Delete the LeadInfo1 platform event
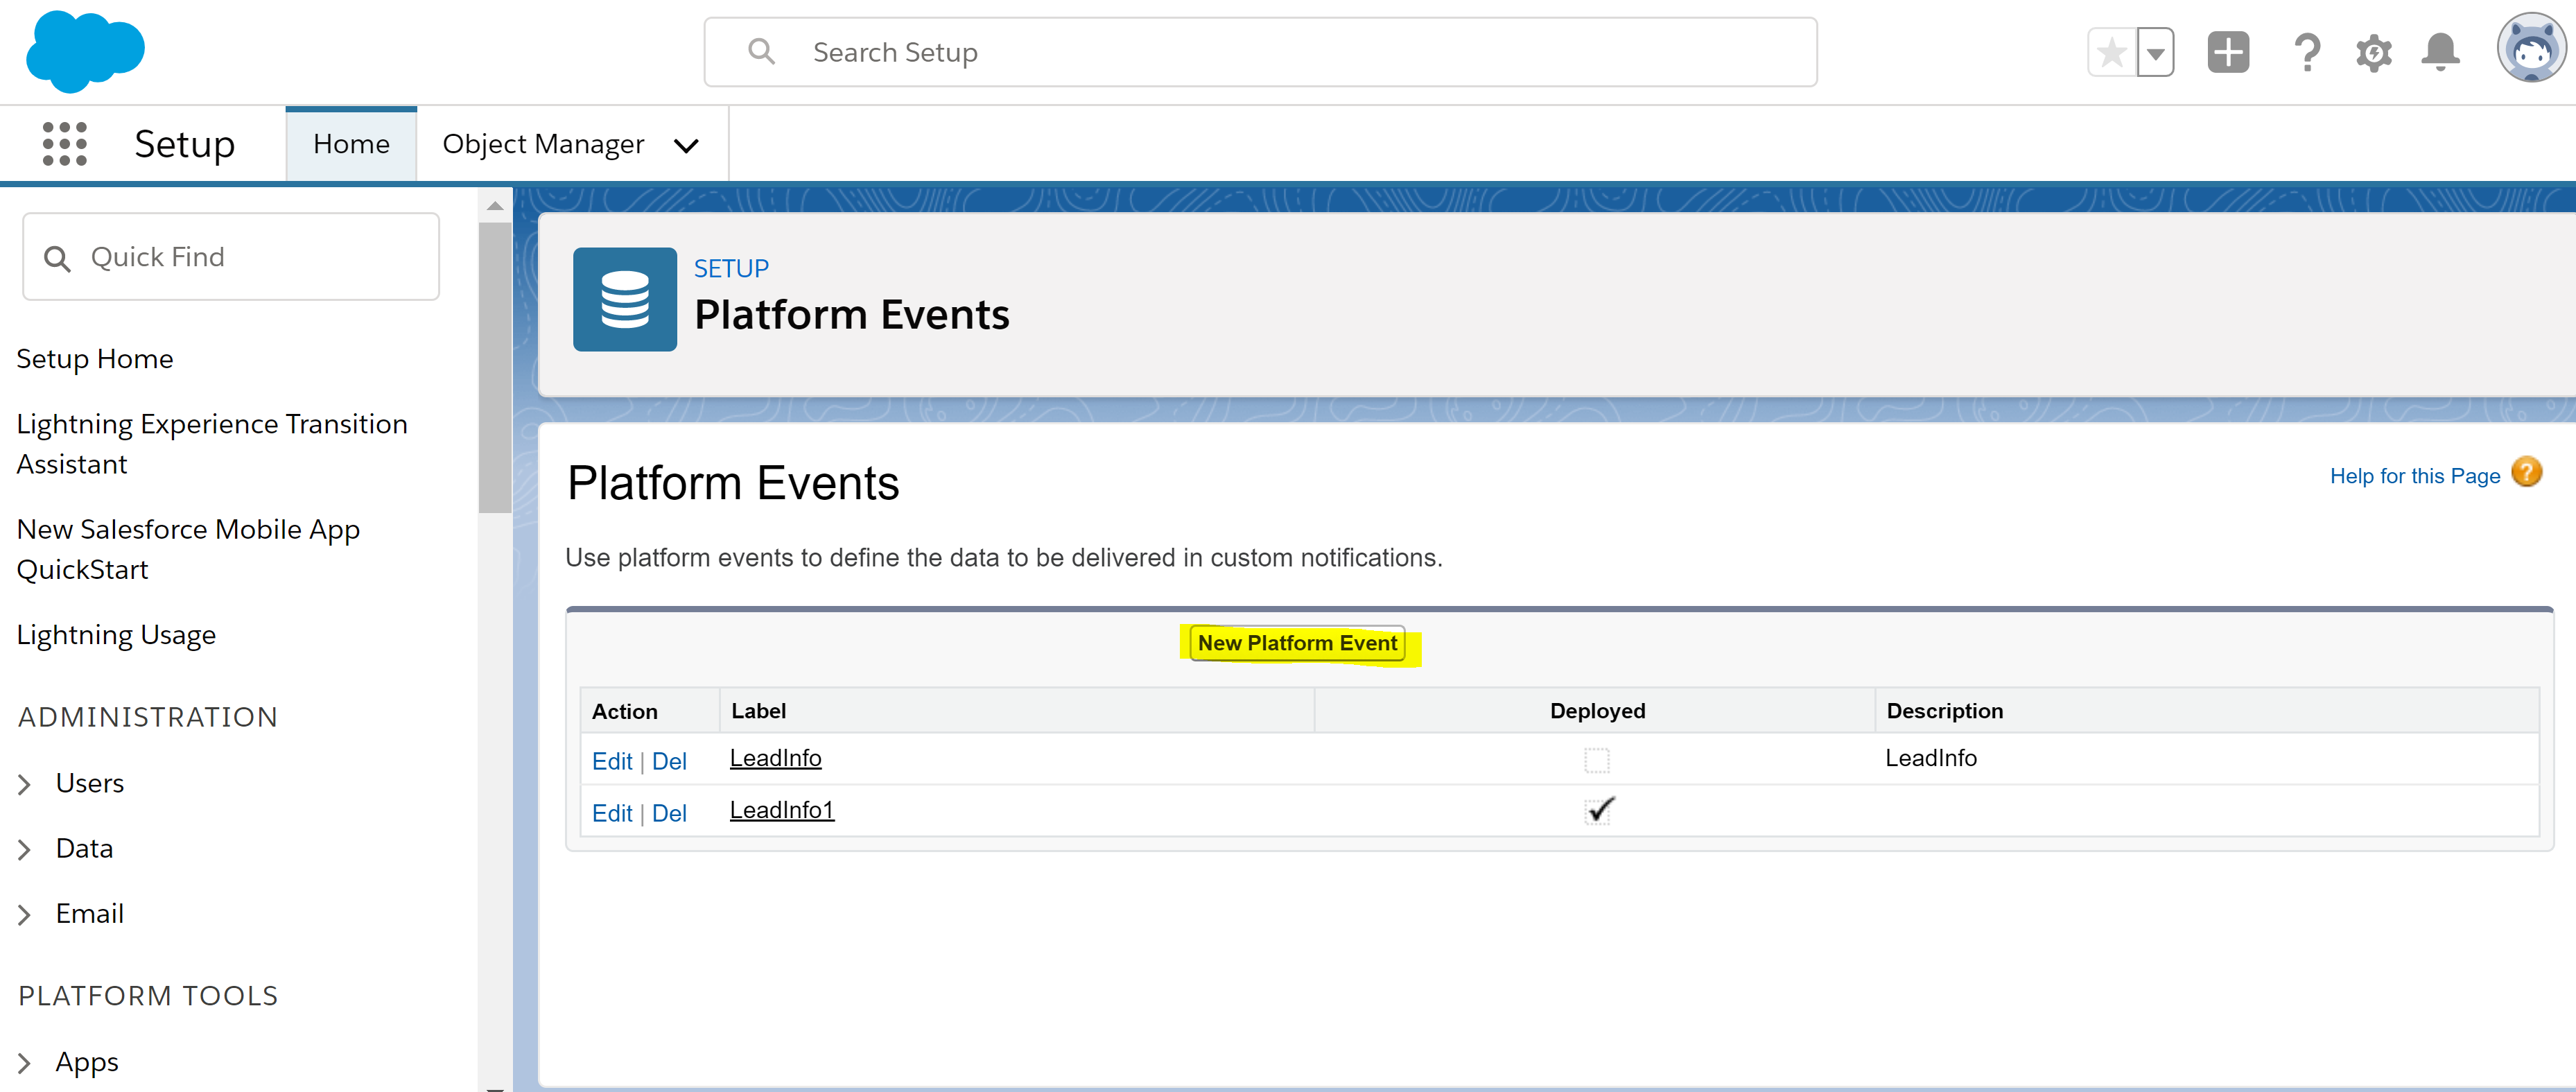This screenshot has height=1092, width=2576. (669, 813)
